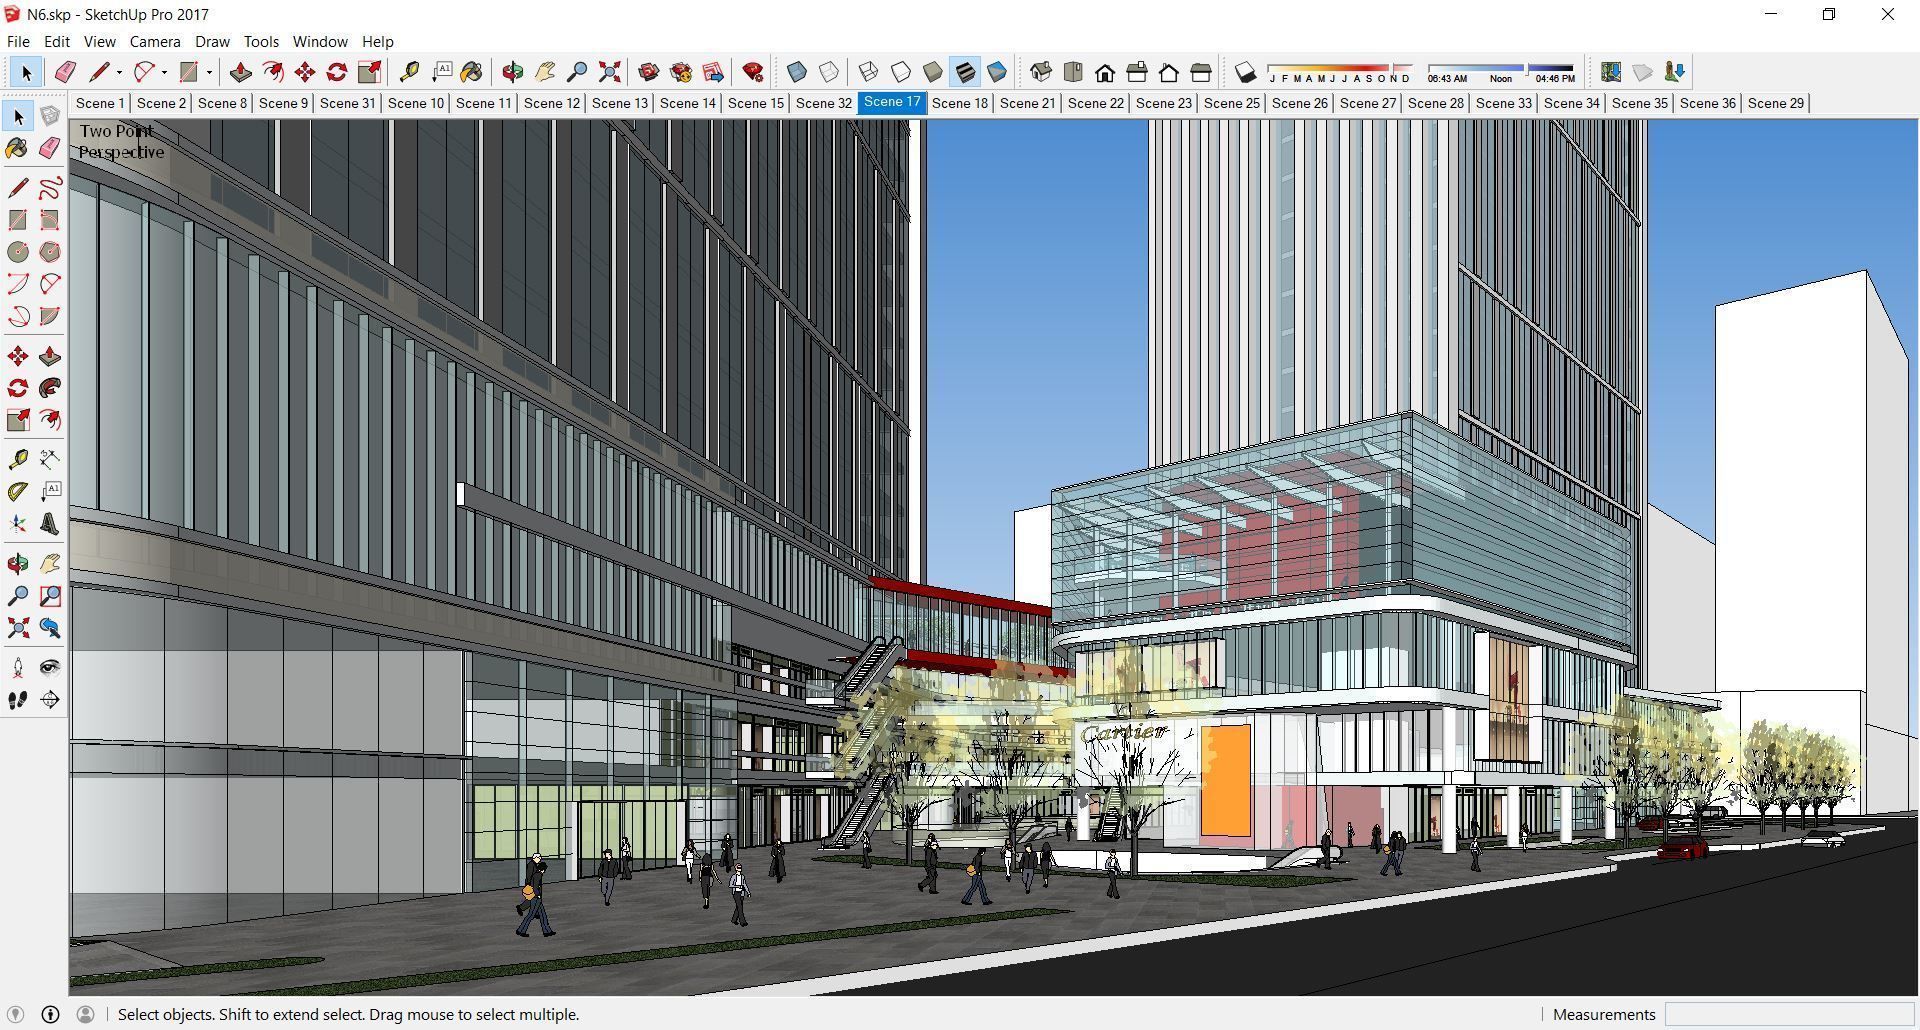This screenshot has width=1920, height=1030.
Task: Activate the Circle tool
Action: [x=18, y=252]
